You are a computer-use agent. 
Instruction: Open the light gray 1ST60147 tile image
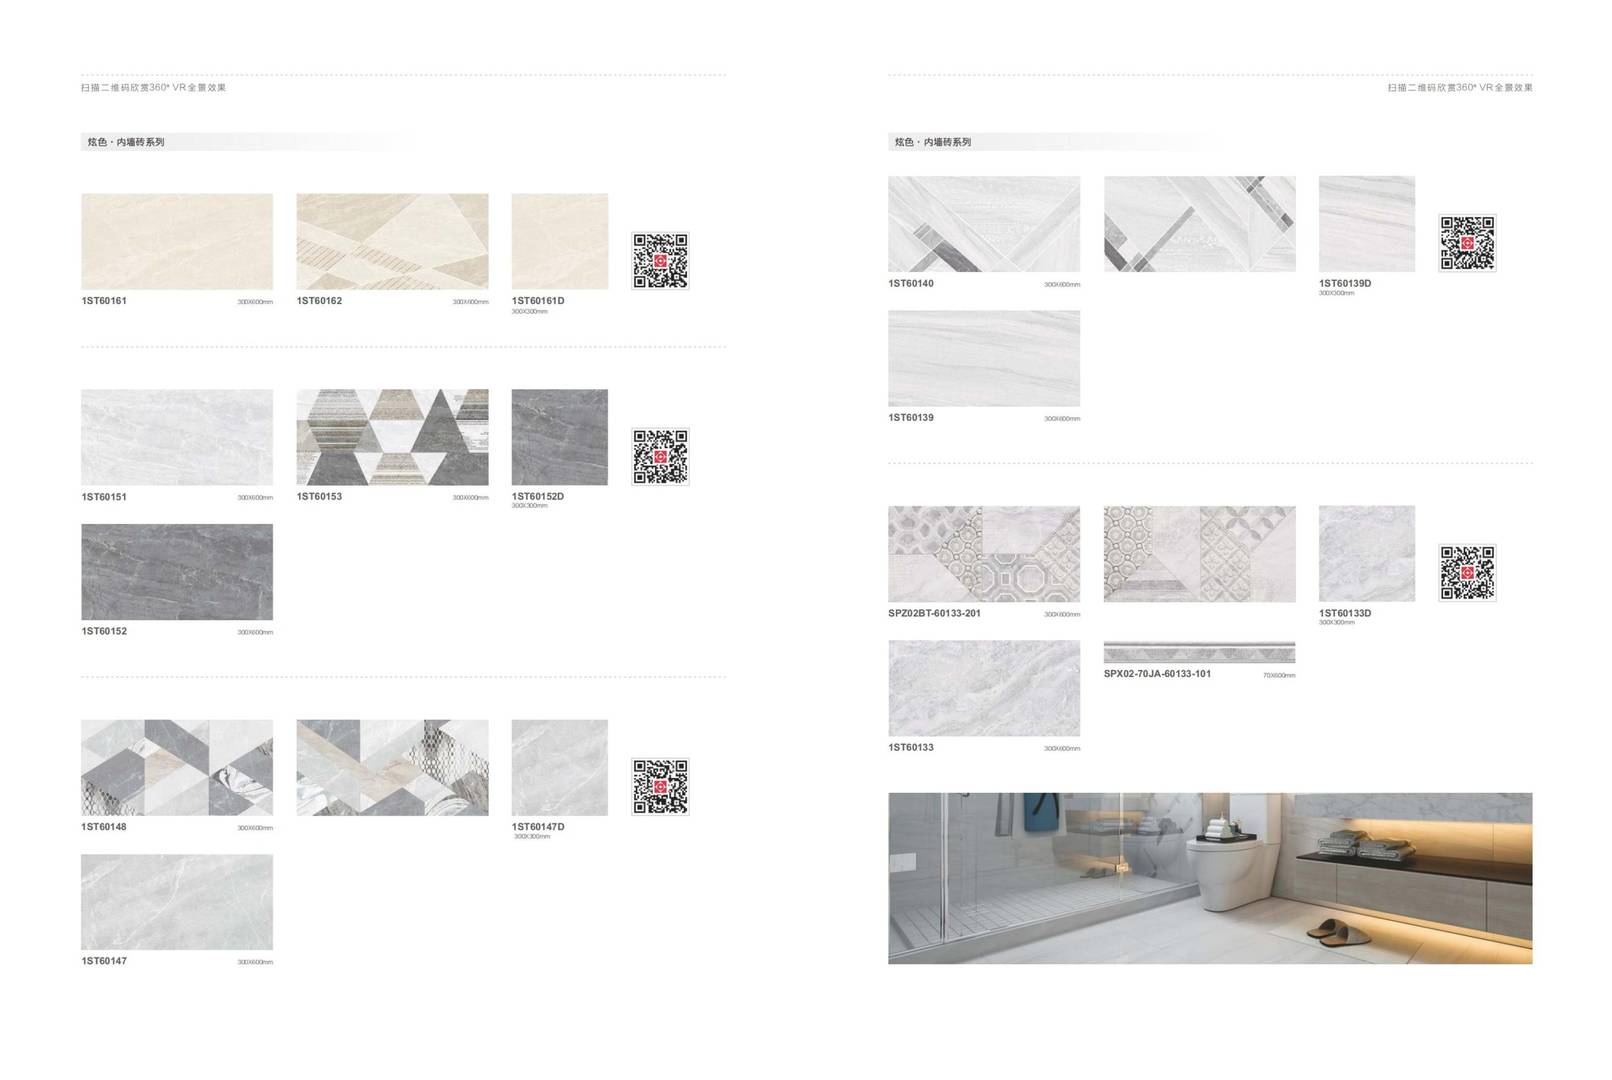[177, 902]
